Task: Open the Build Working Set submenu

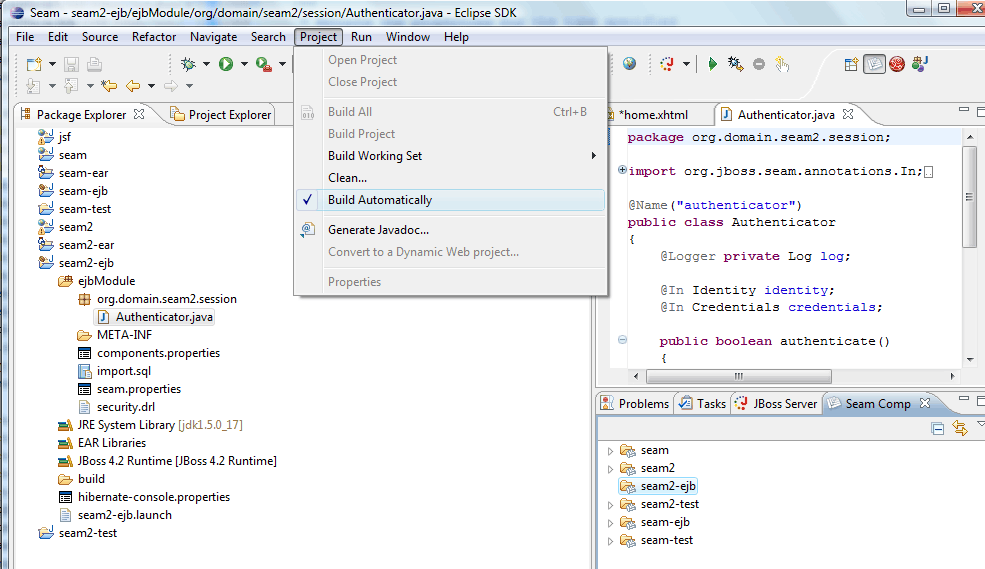Action: (375, 156)
